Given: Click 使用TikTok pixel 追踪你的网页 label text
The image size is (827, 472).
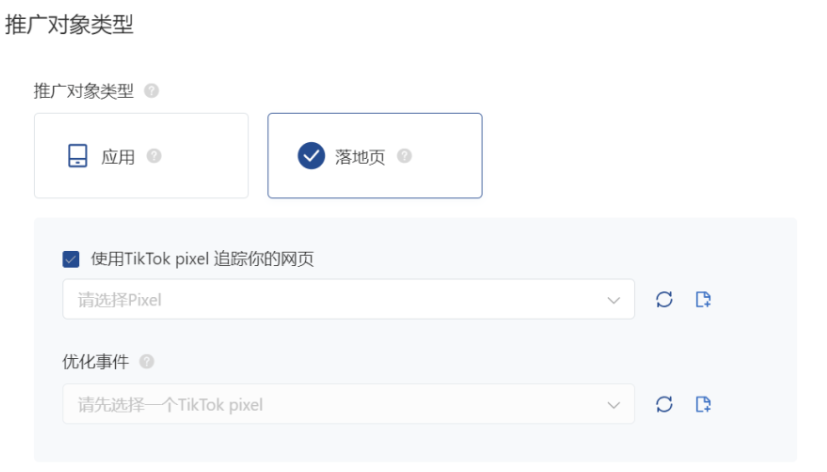Looking at the screenshot, I should 203,259.
